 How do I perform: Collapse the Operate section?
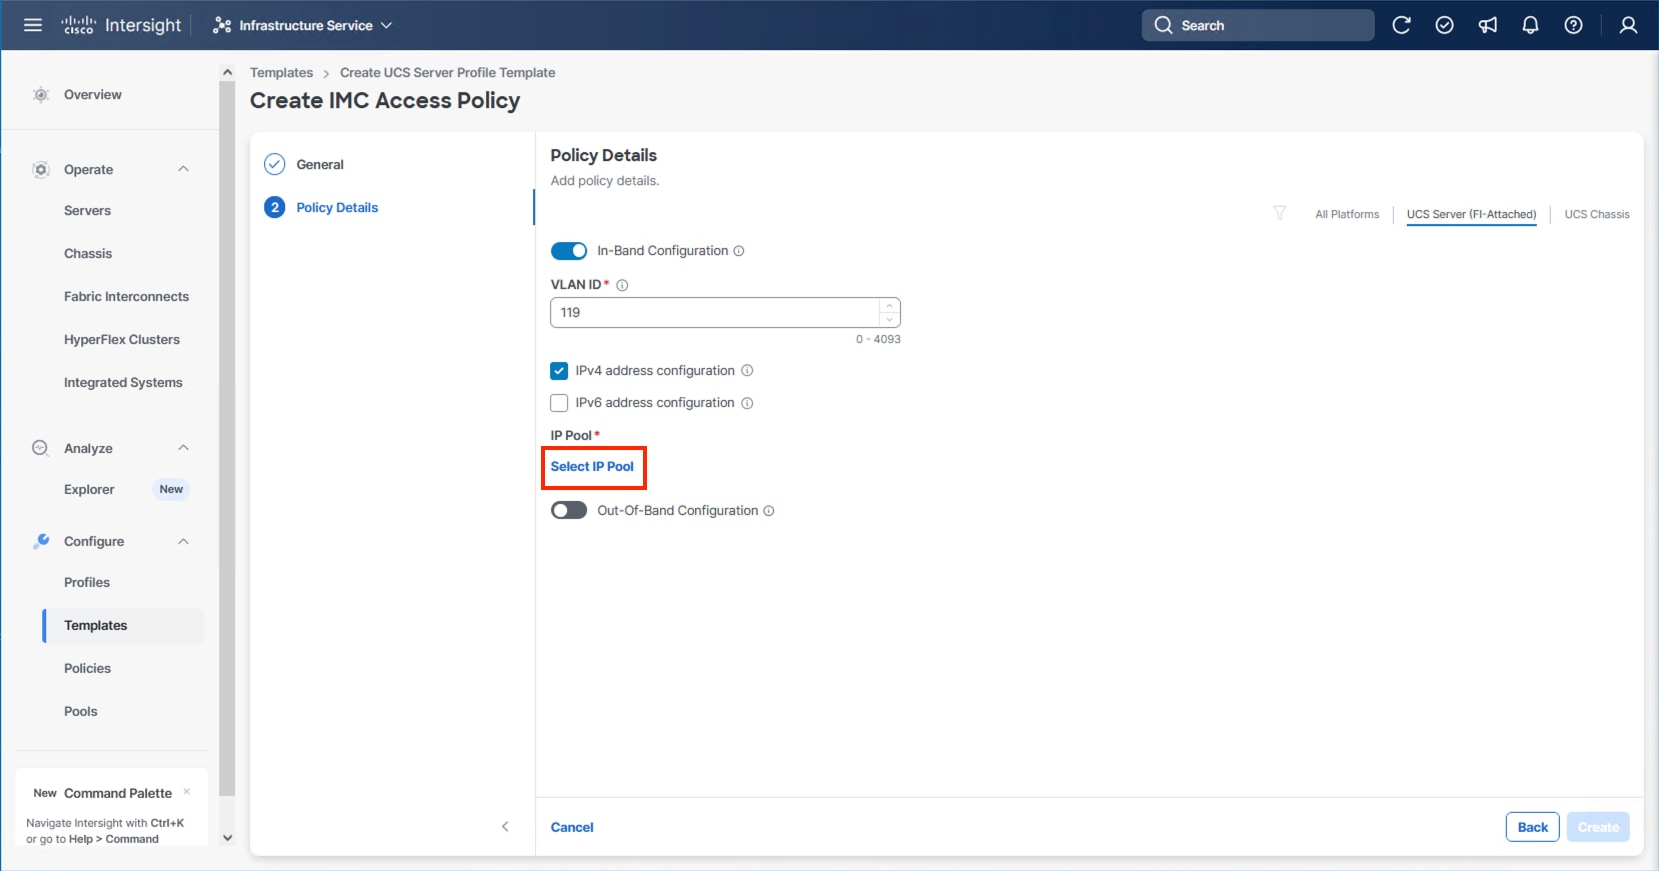pyautogui.click(x=183, y=169)
